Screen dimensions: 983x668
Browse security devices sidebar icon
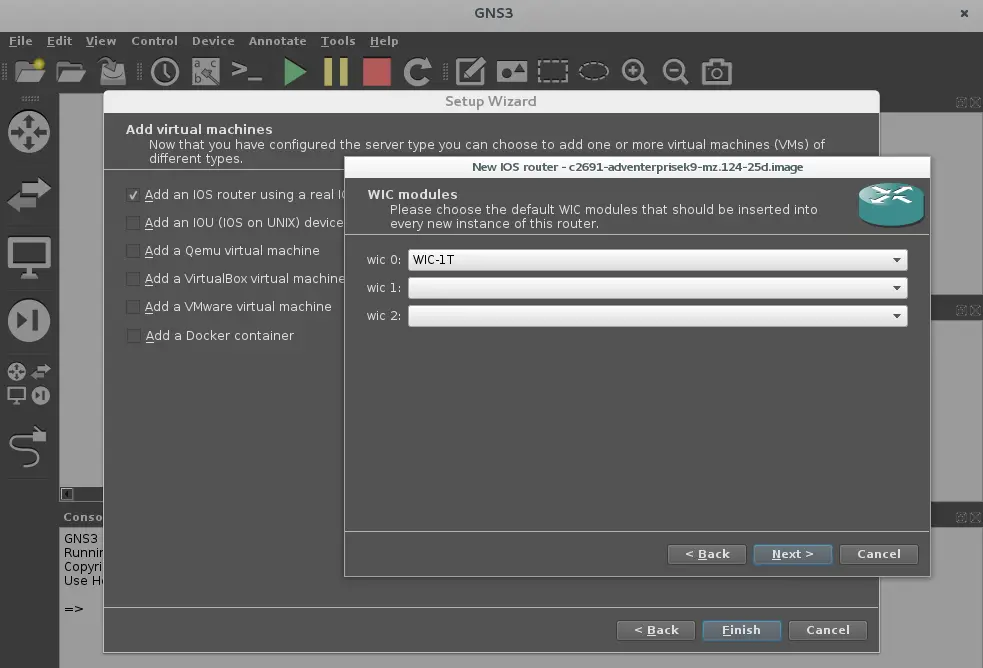coord(29,321)
